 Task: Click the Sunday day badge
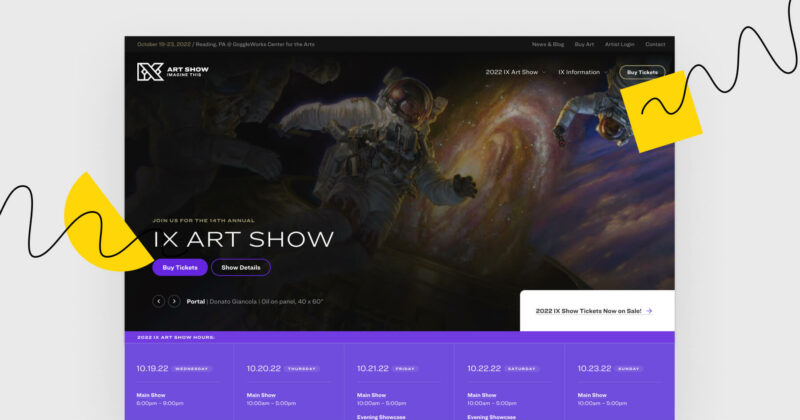(x=629, y=368)
